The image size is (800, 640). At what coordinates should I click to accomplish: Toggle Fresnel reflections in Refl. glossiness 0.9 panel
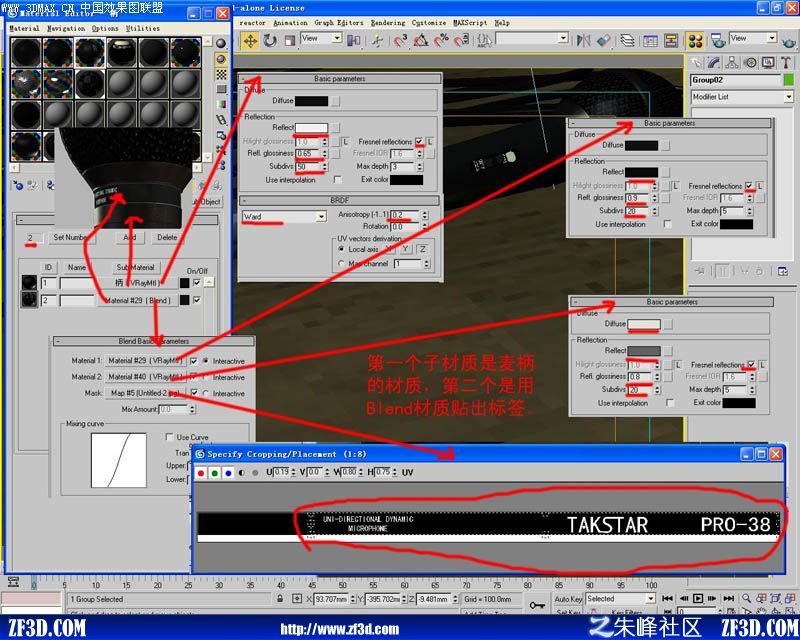(x=749, y=186)
